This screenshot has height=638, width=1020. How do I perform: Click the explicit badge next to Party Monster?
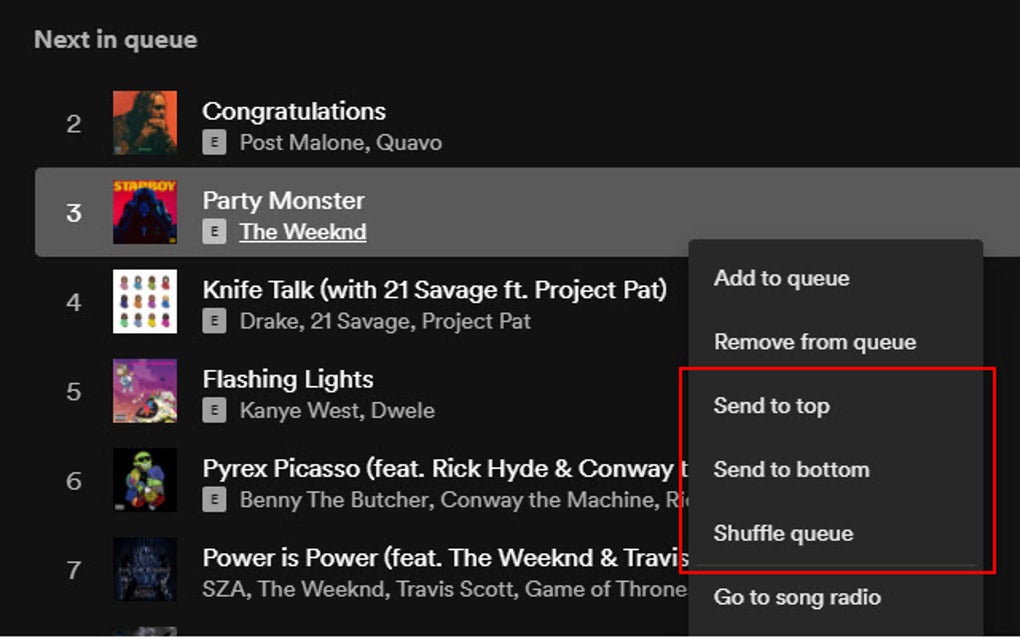pos(213,232)
